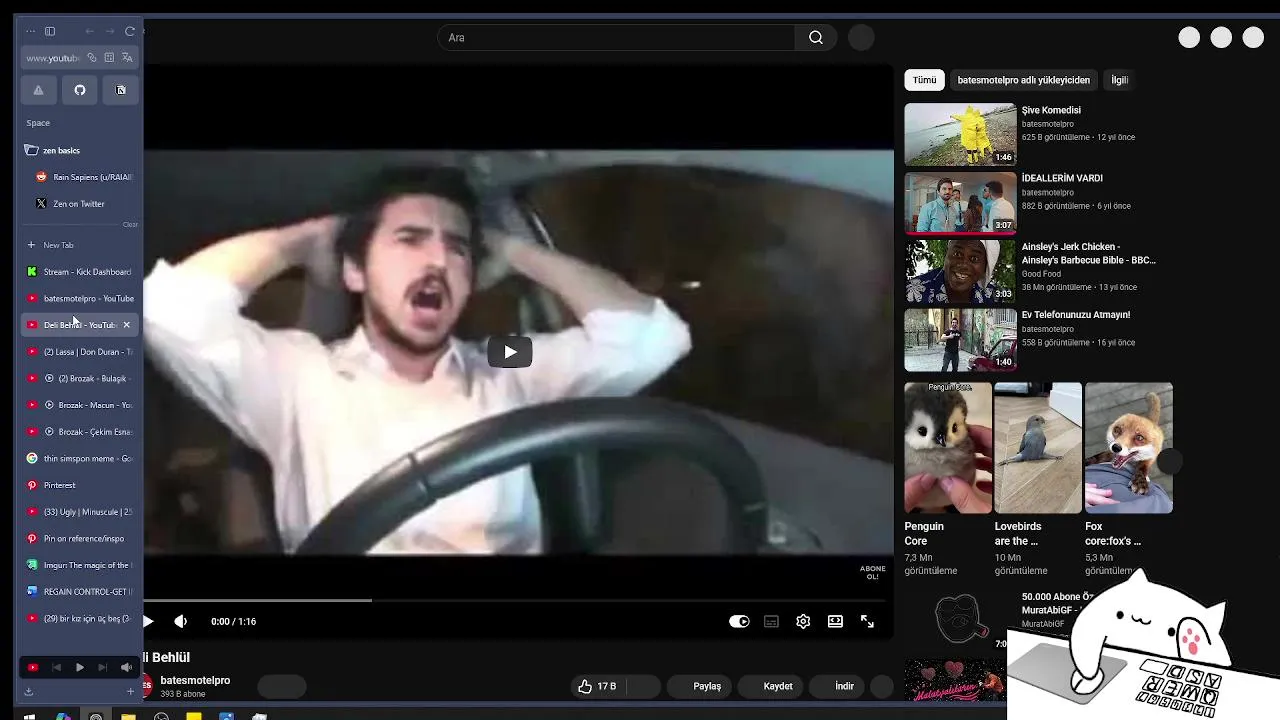Open the Notion pinned essential
The width and height of the screenshot is (1280, 720).
pos(121,90)
